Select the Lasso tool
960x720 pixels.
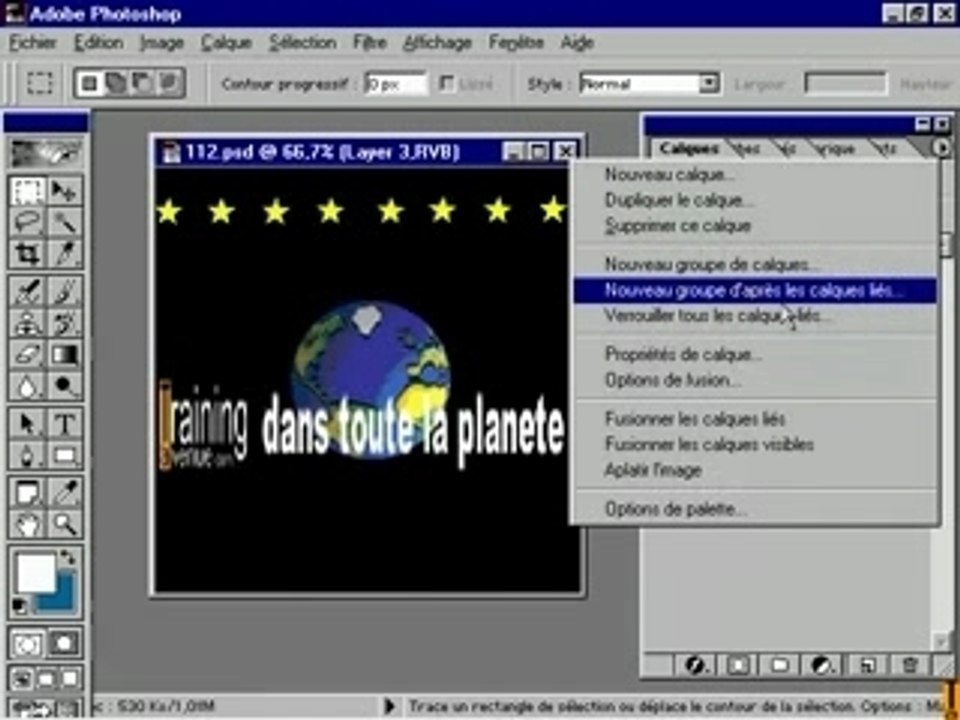coord(27,222)
